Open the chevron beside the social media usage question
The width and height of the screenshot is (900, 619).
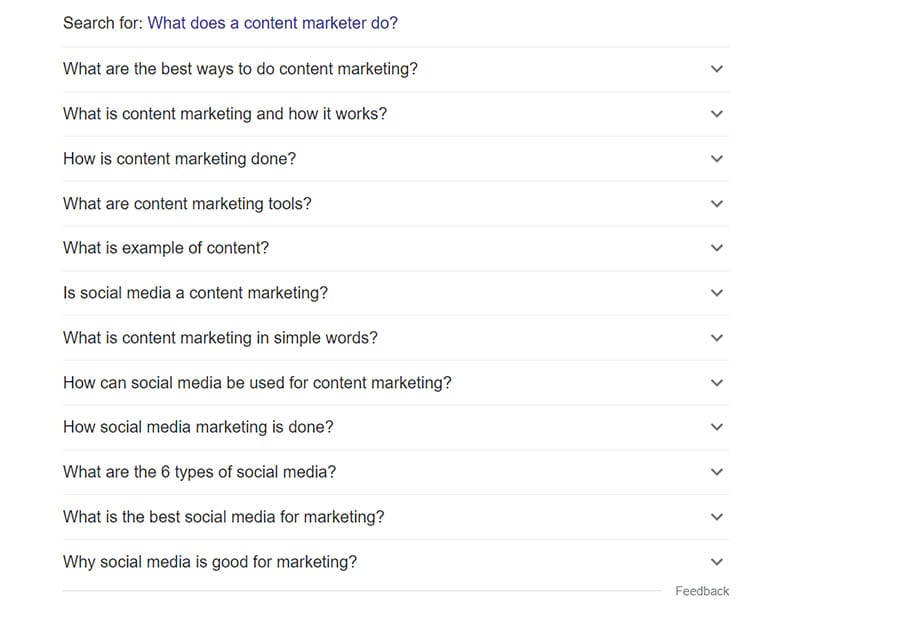(x=716, y=383)
